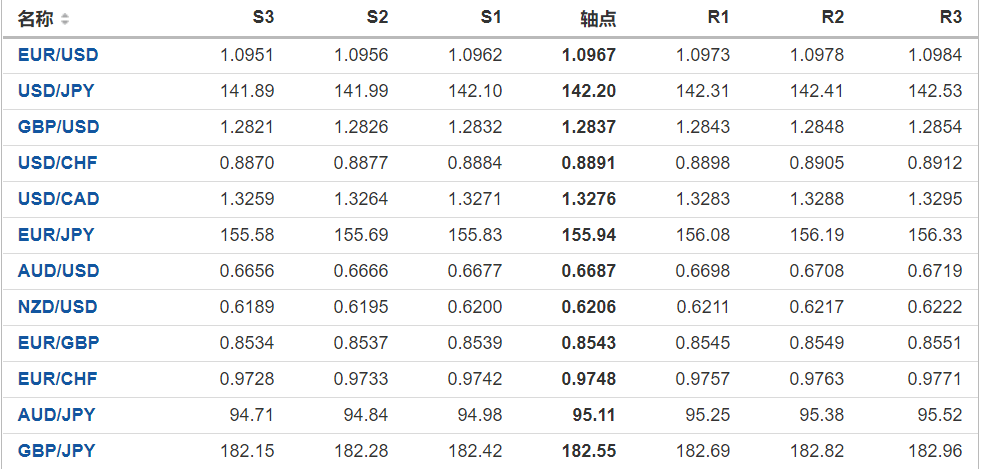The image size is (981, 469).
Task: Click the S3 column header
Action: click(x=263, y=18)
